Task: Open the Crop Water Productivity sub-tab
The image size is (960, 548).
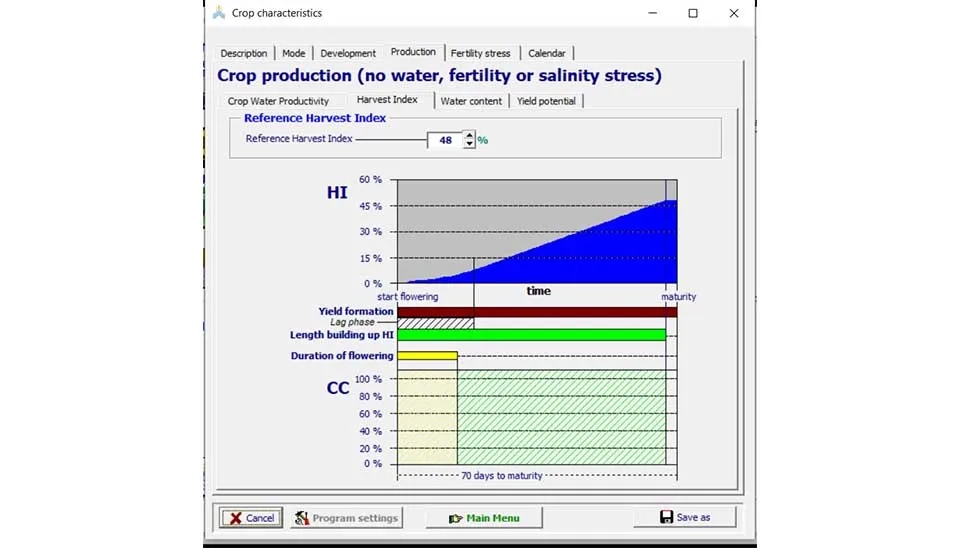Action: click(278, 101)
